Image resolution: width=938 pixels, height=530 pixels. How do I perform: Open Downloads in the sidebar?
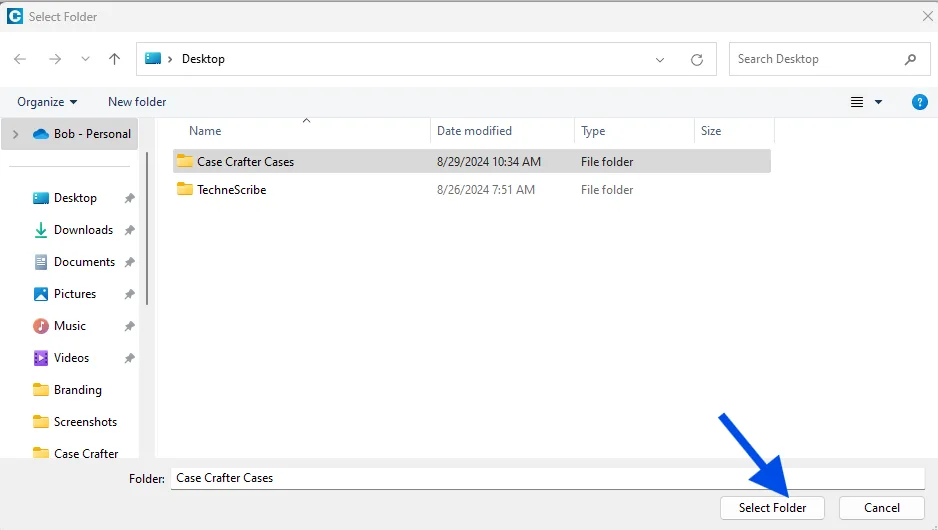click(83, 230)
